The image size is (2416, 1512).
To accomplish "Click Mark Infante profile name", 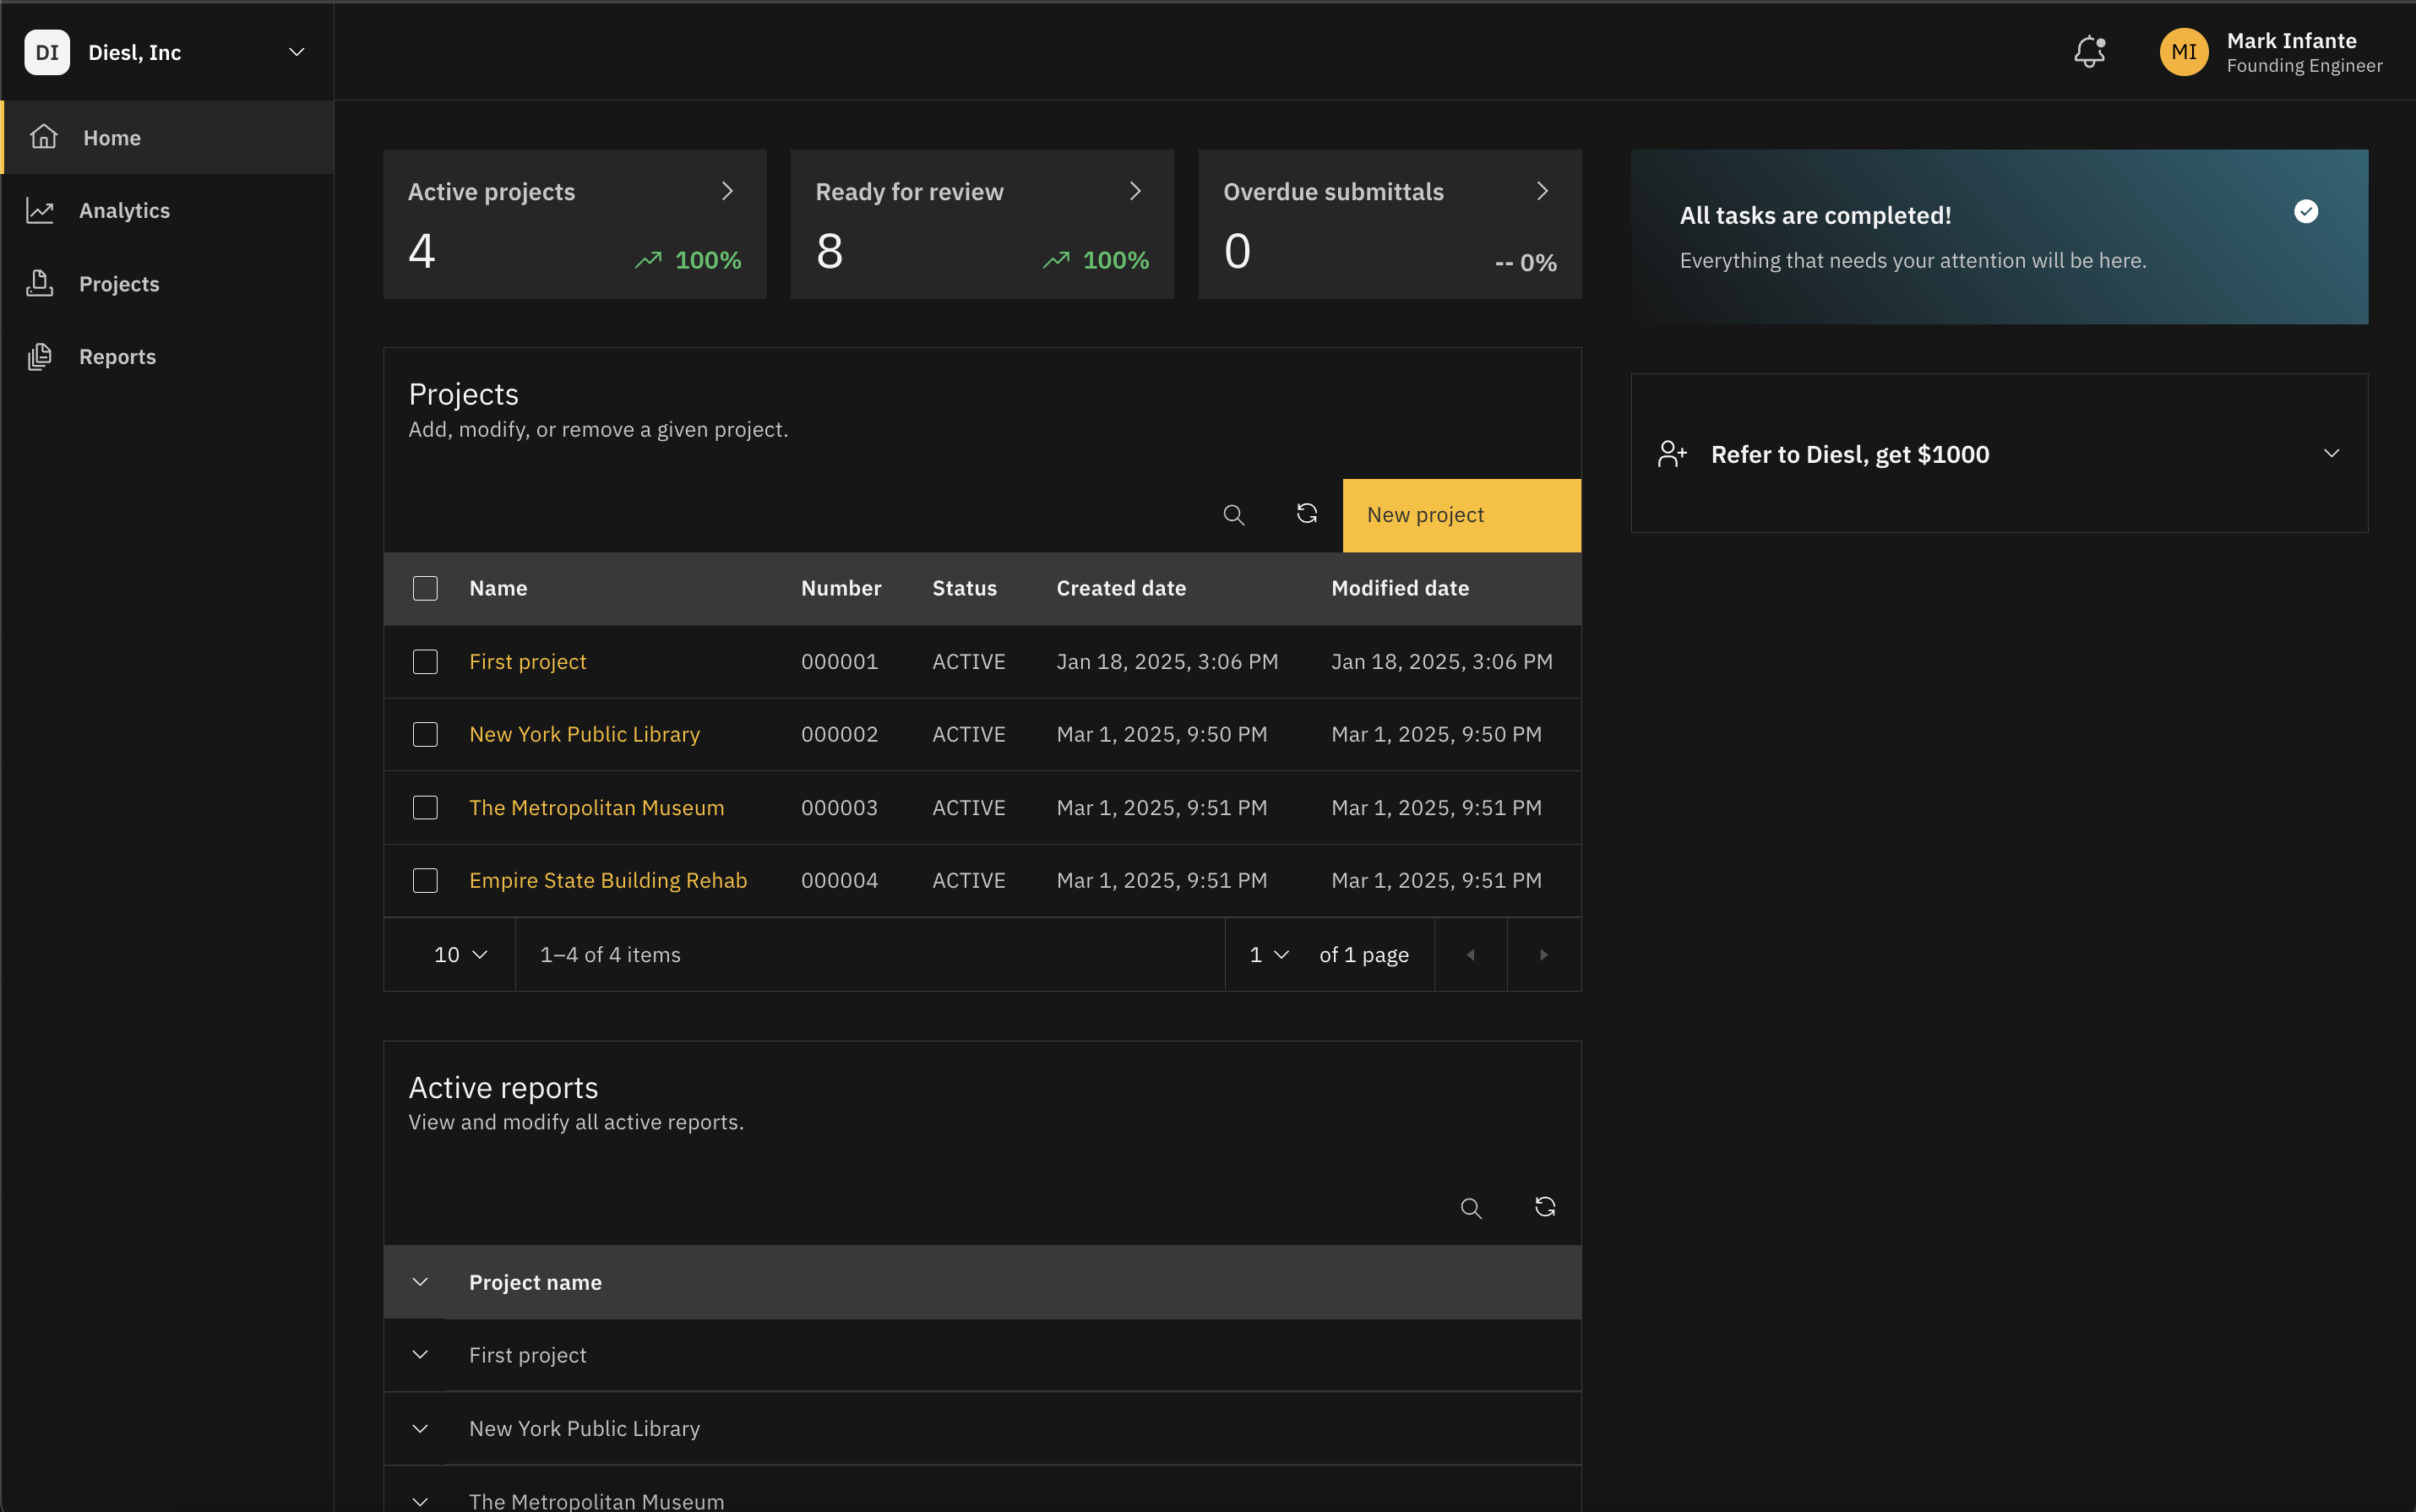I will pyautogui.click(x=2291, y=41).
